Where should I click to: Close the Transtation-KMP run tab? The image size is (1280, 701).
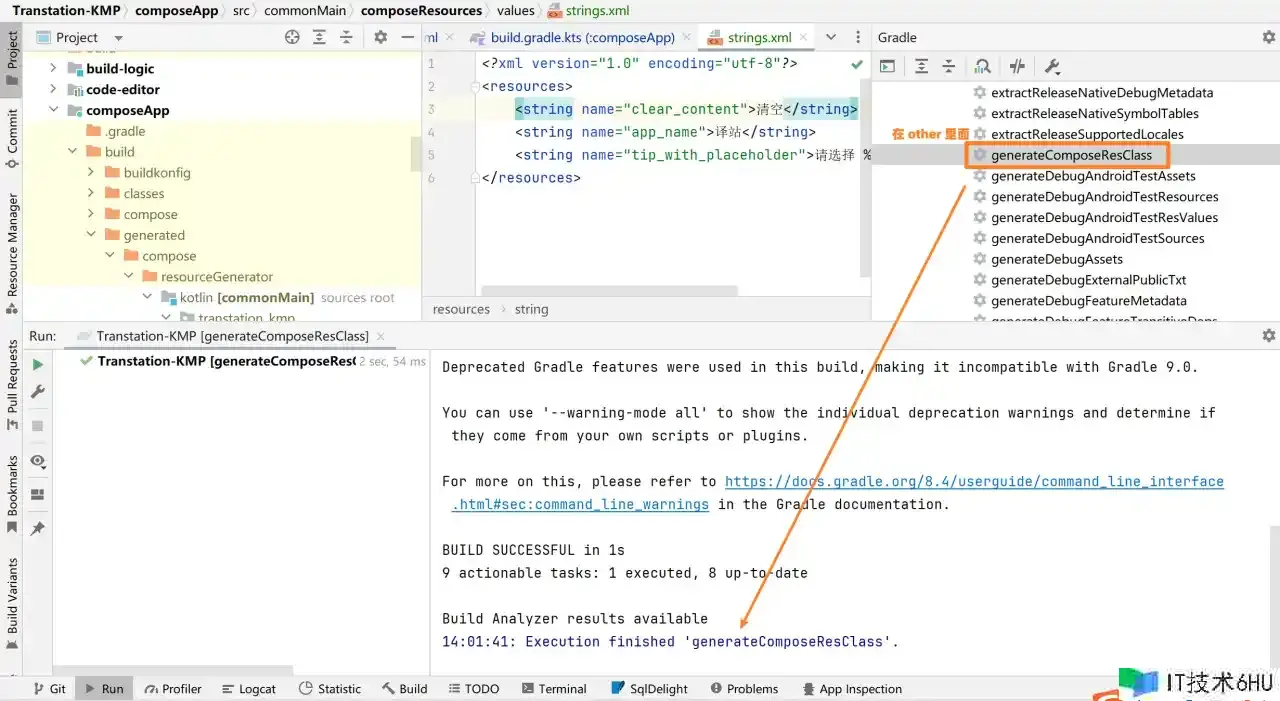tap(381, 336)
